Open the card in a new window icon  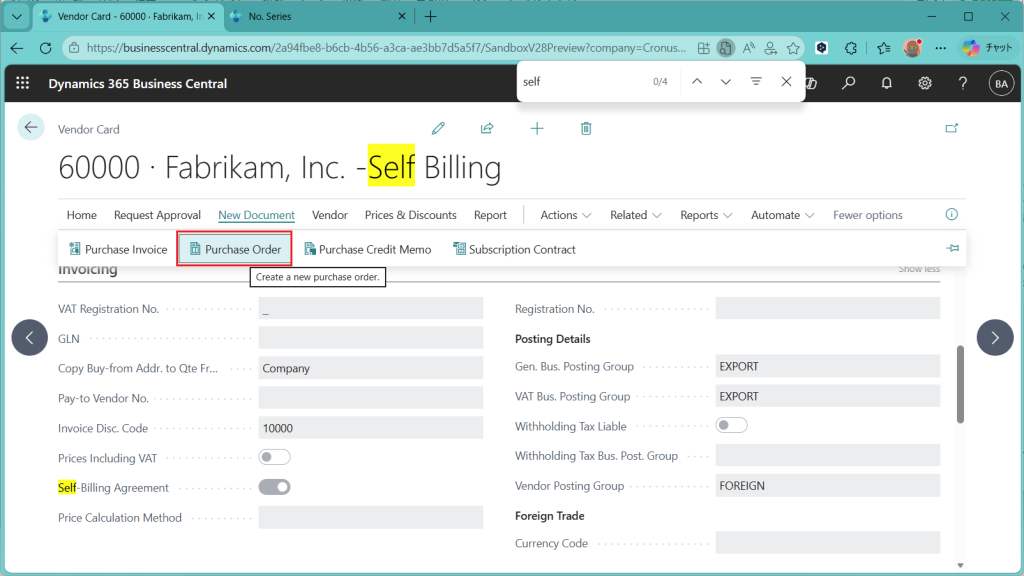[951, 128]
